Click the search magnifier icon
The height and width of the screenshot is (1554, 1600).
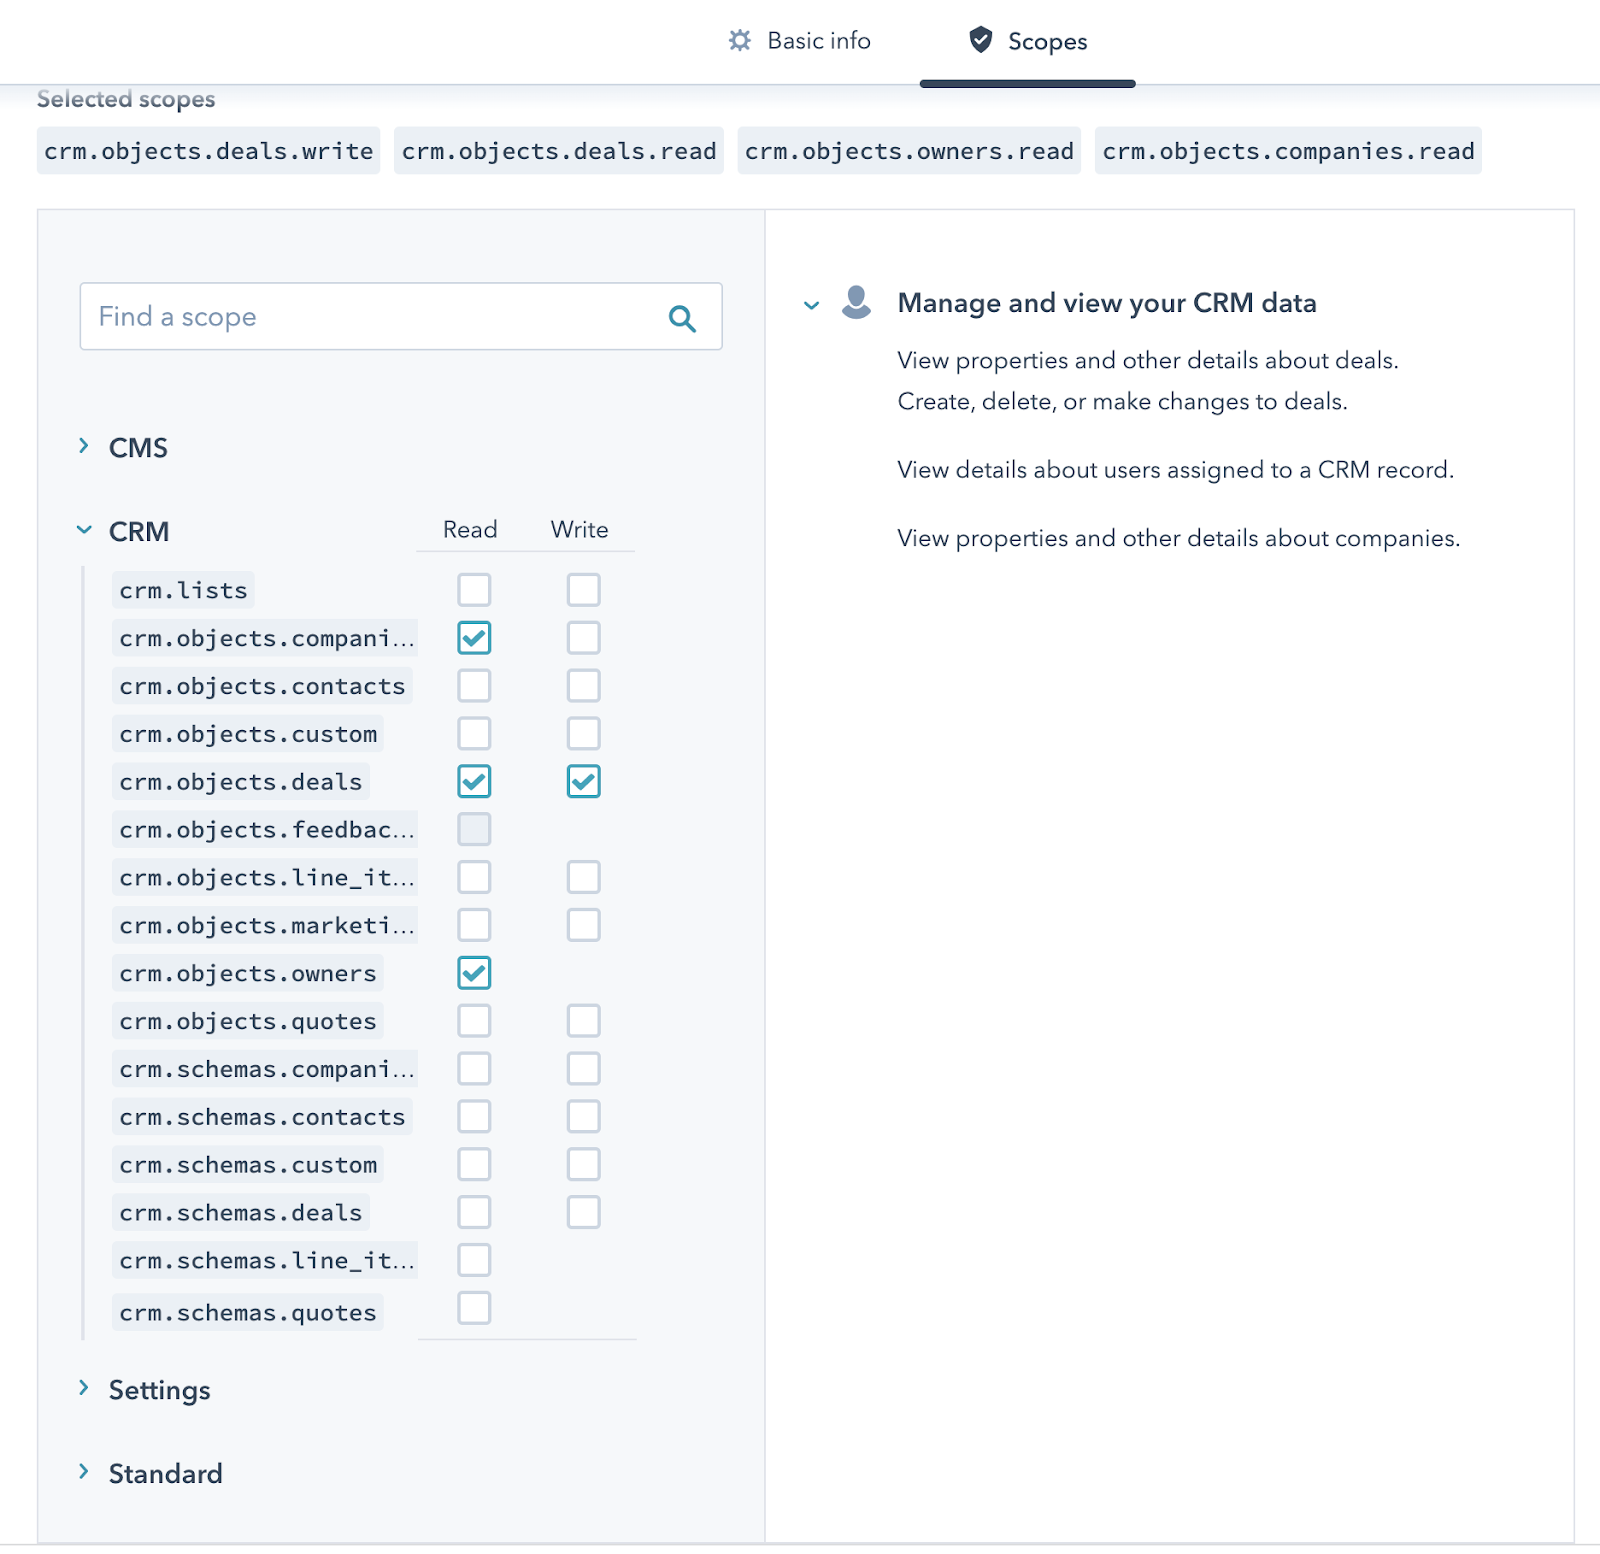tap(682, 318)
